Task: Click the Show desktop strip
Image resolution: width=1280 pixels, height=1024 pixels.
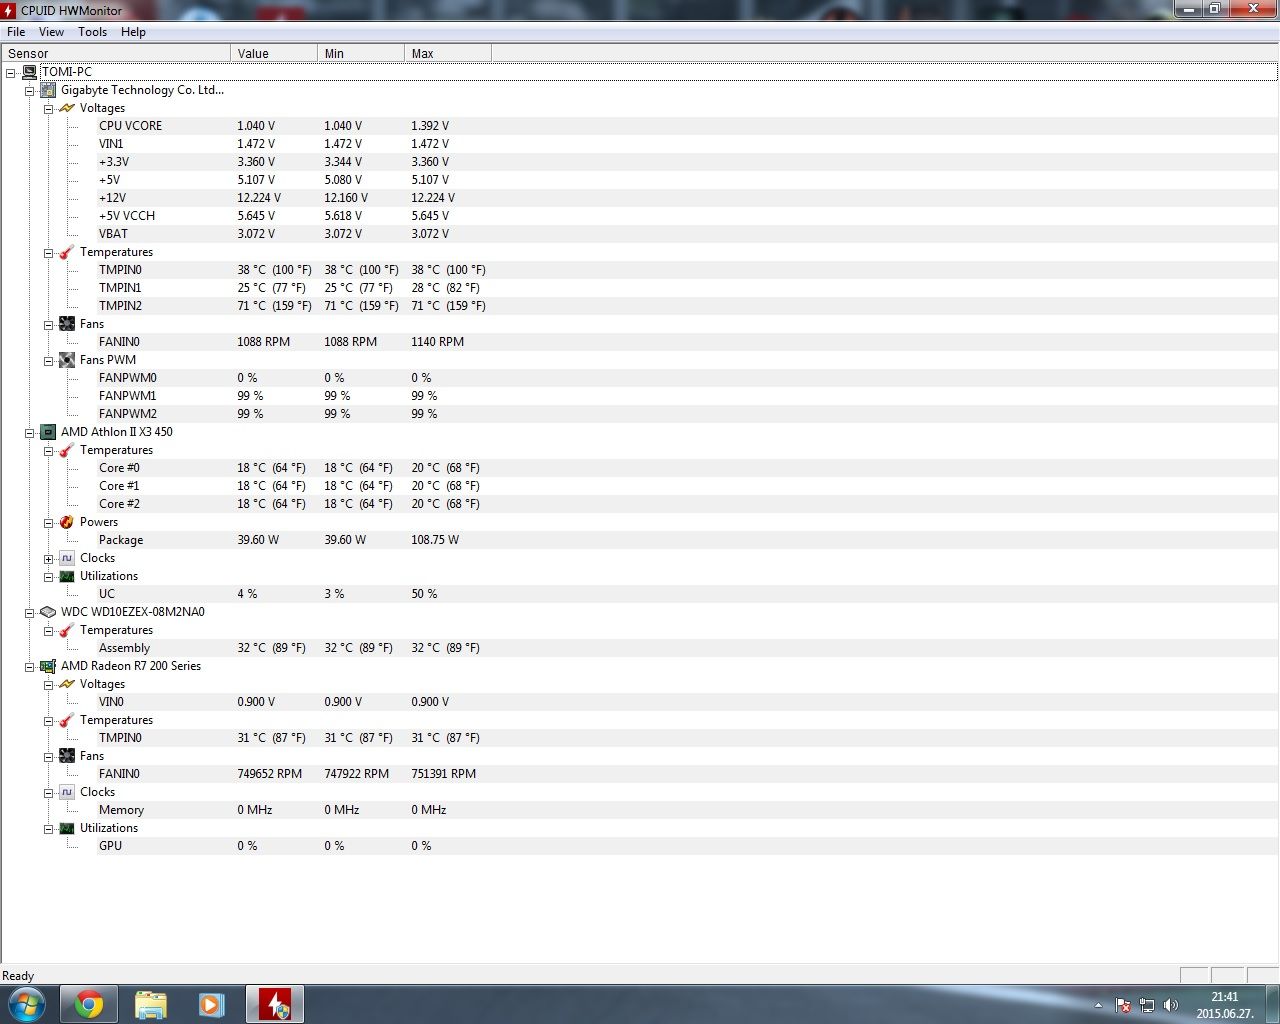Action: [1272, 1004]
